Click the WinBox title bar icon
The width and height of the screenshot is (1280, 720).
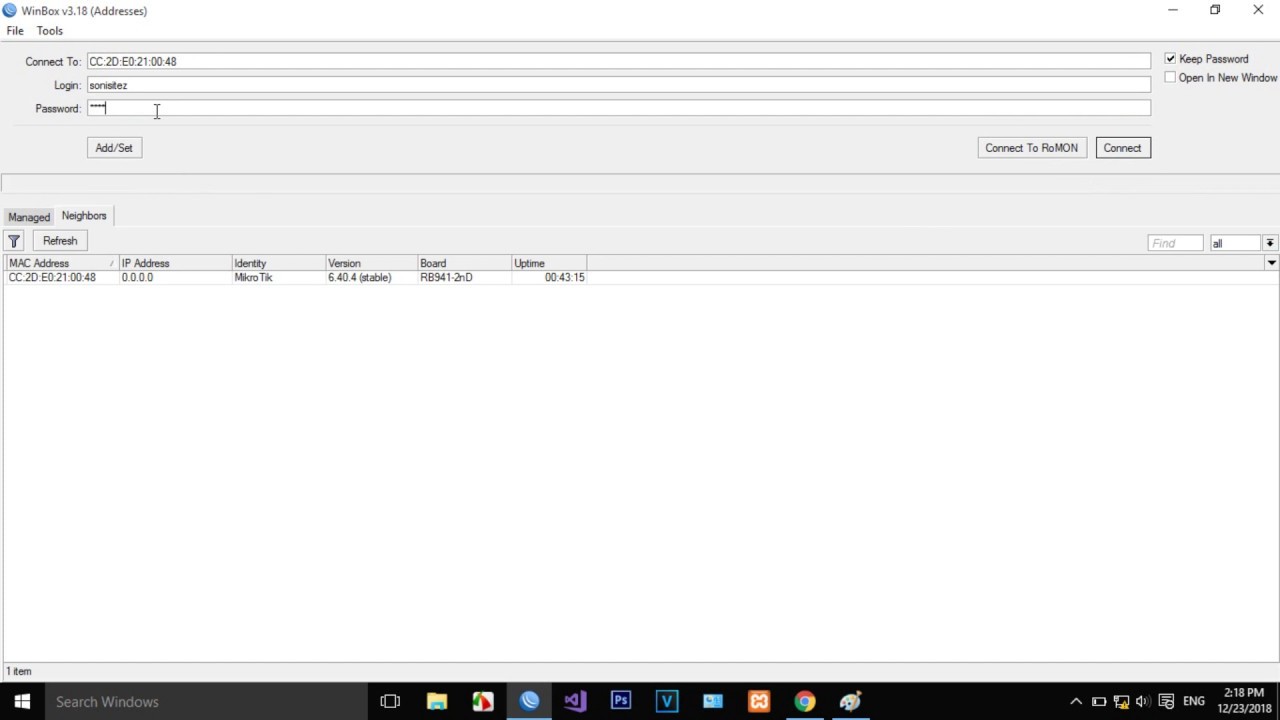10,10
